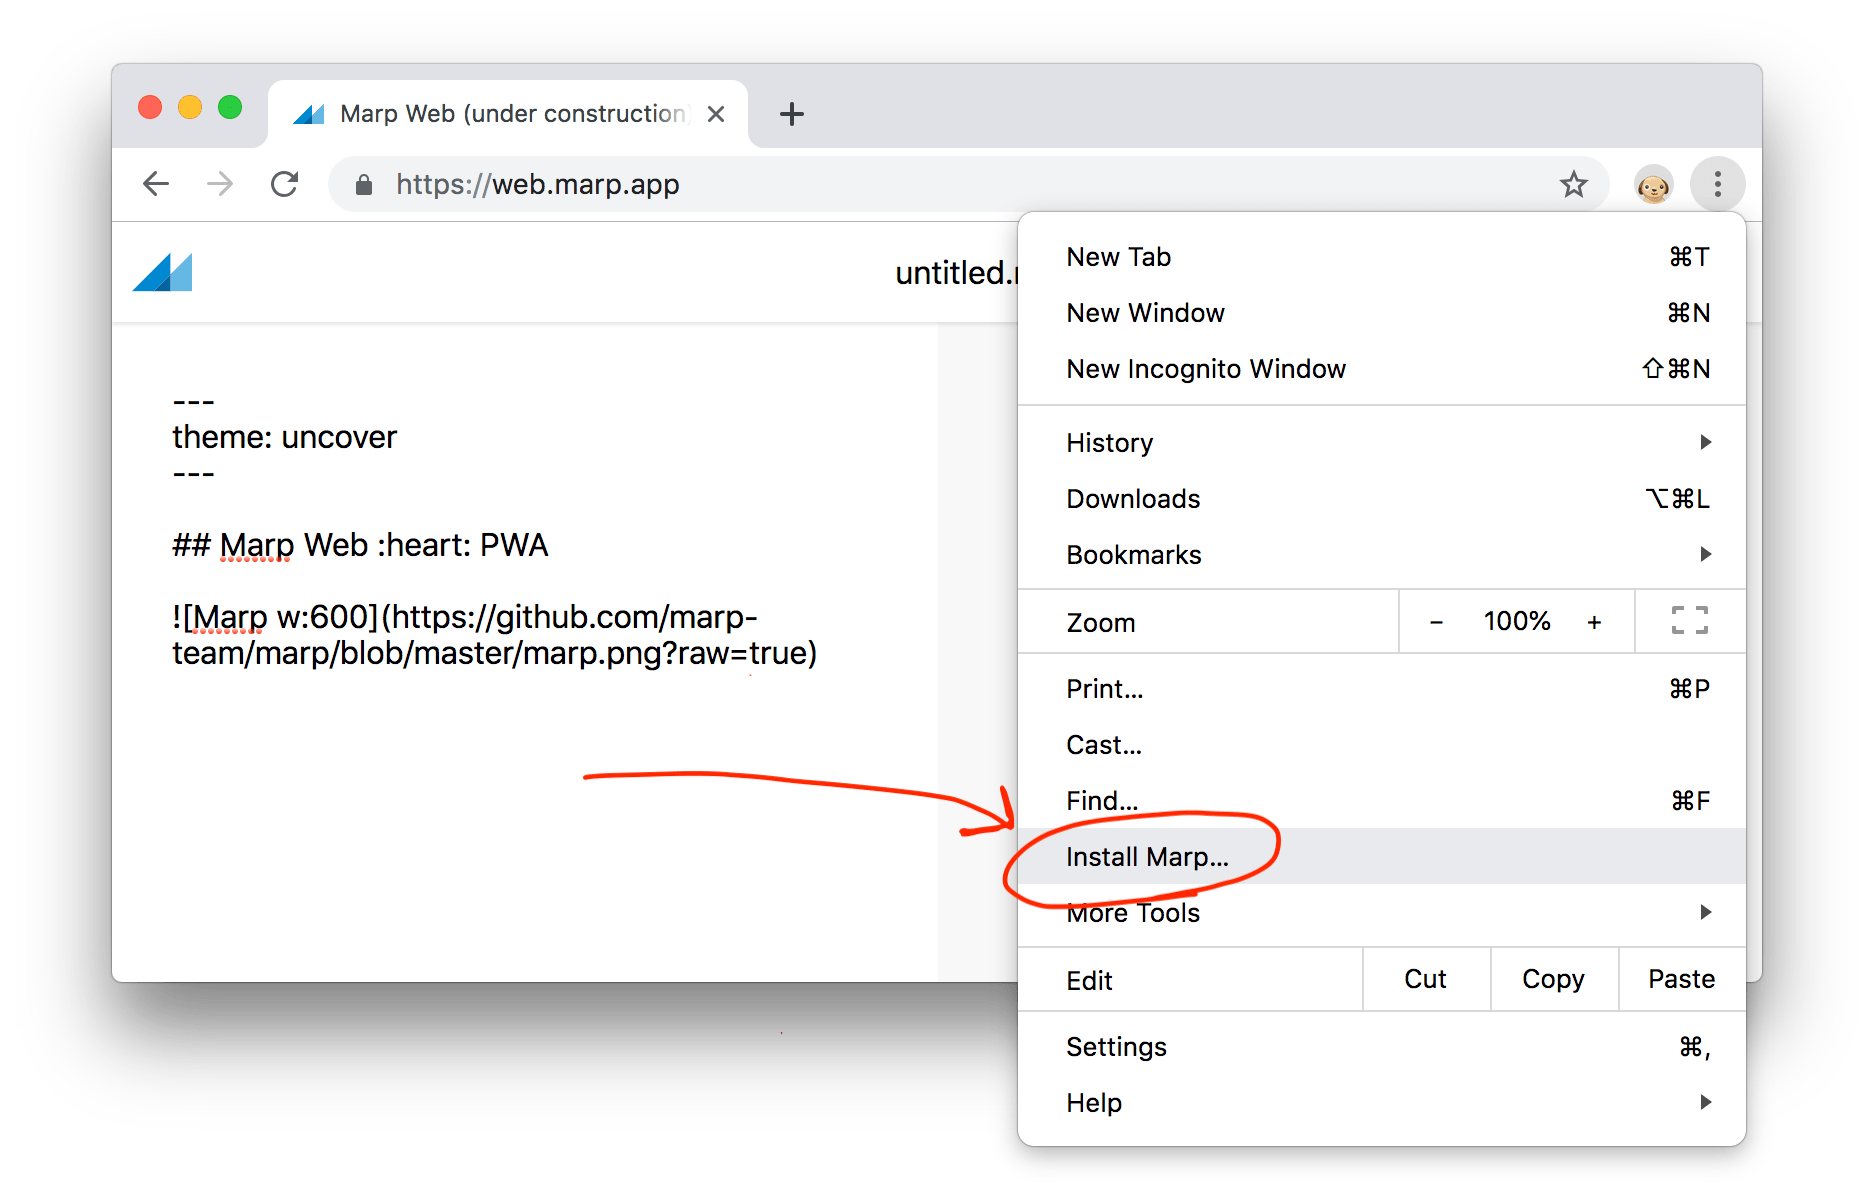Select Cast... from the menu
Screen dimensions: 1874x1188
1381,745
